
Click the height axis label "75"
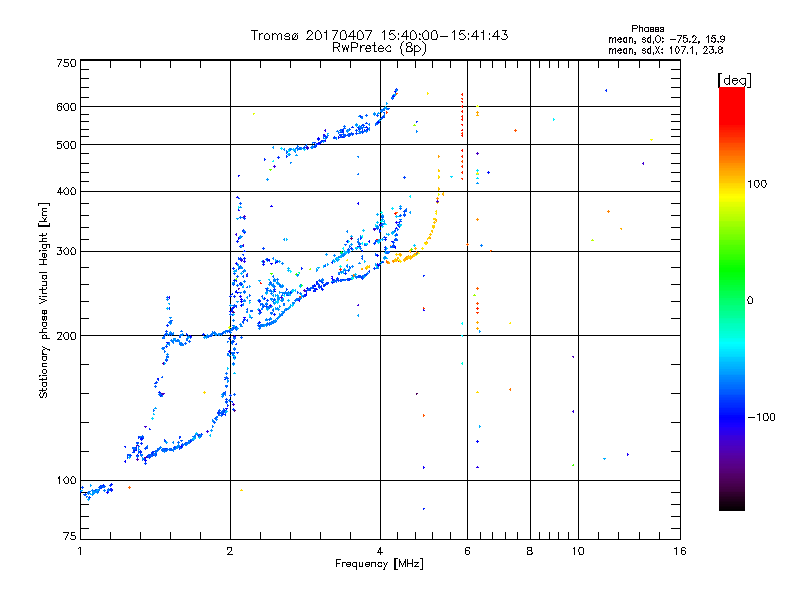click(70, 536)
